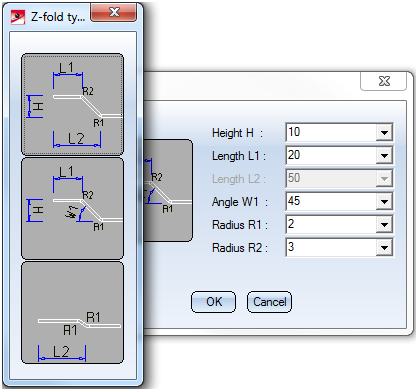Click the Radius R2 field showing 3

click(x=331, y=248)
